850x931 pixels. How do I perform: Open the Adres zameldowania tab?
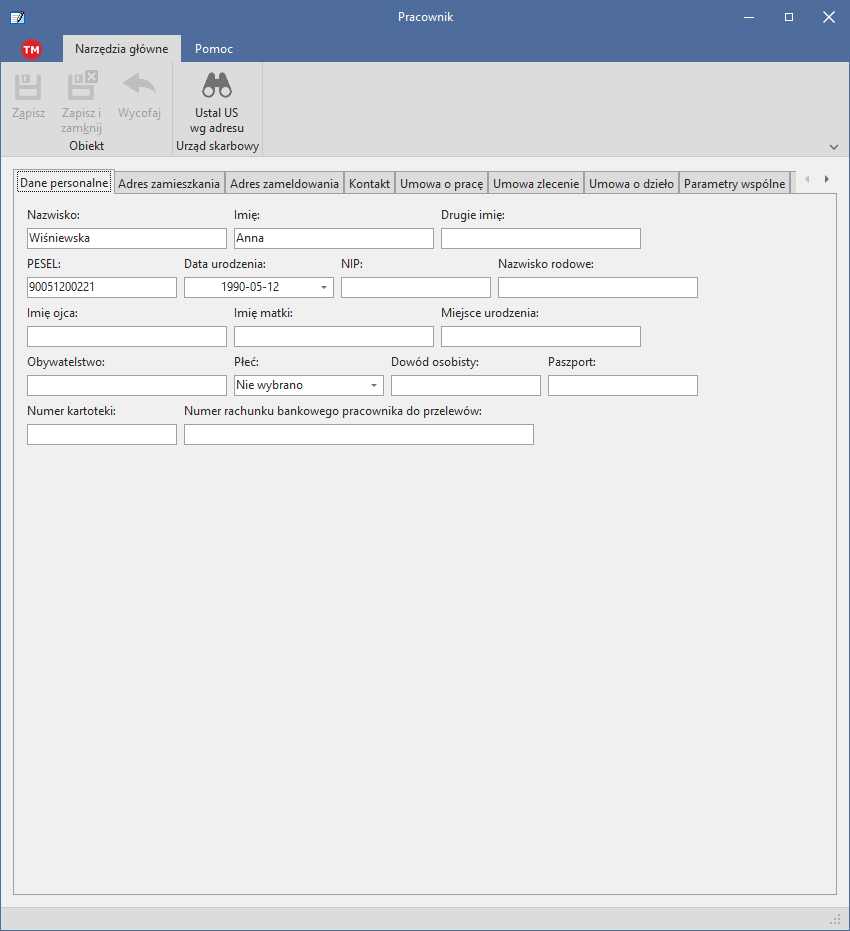pos(284,183)
